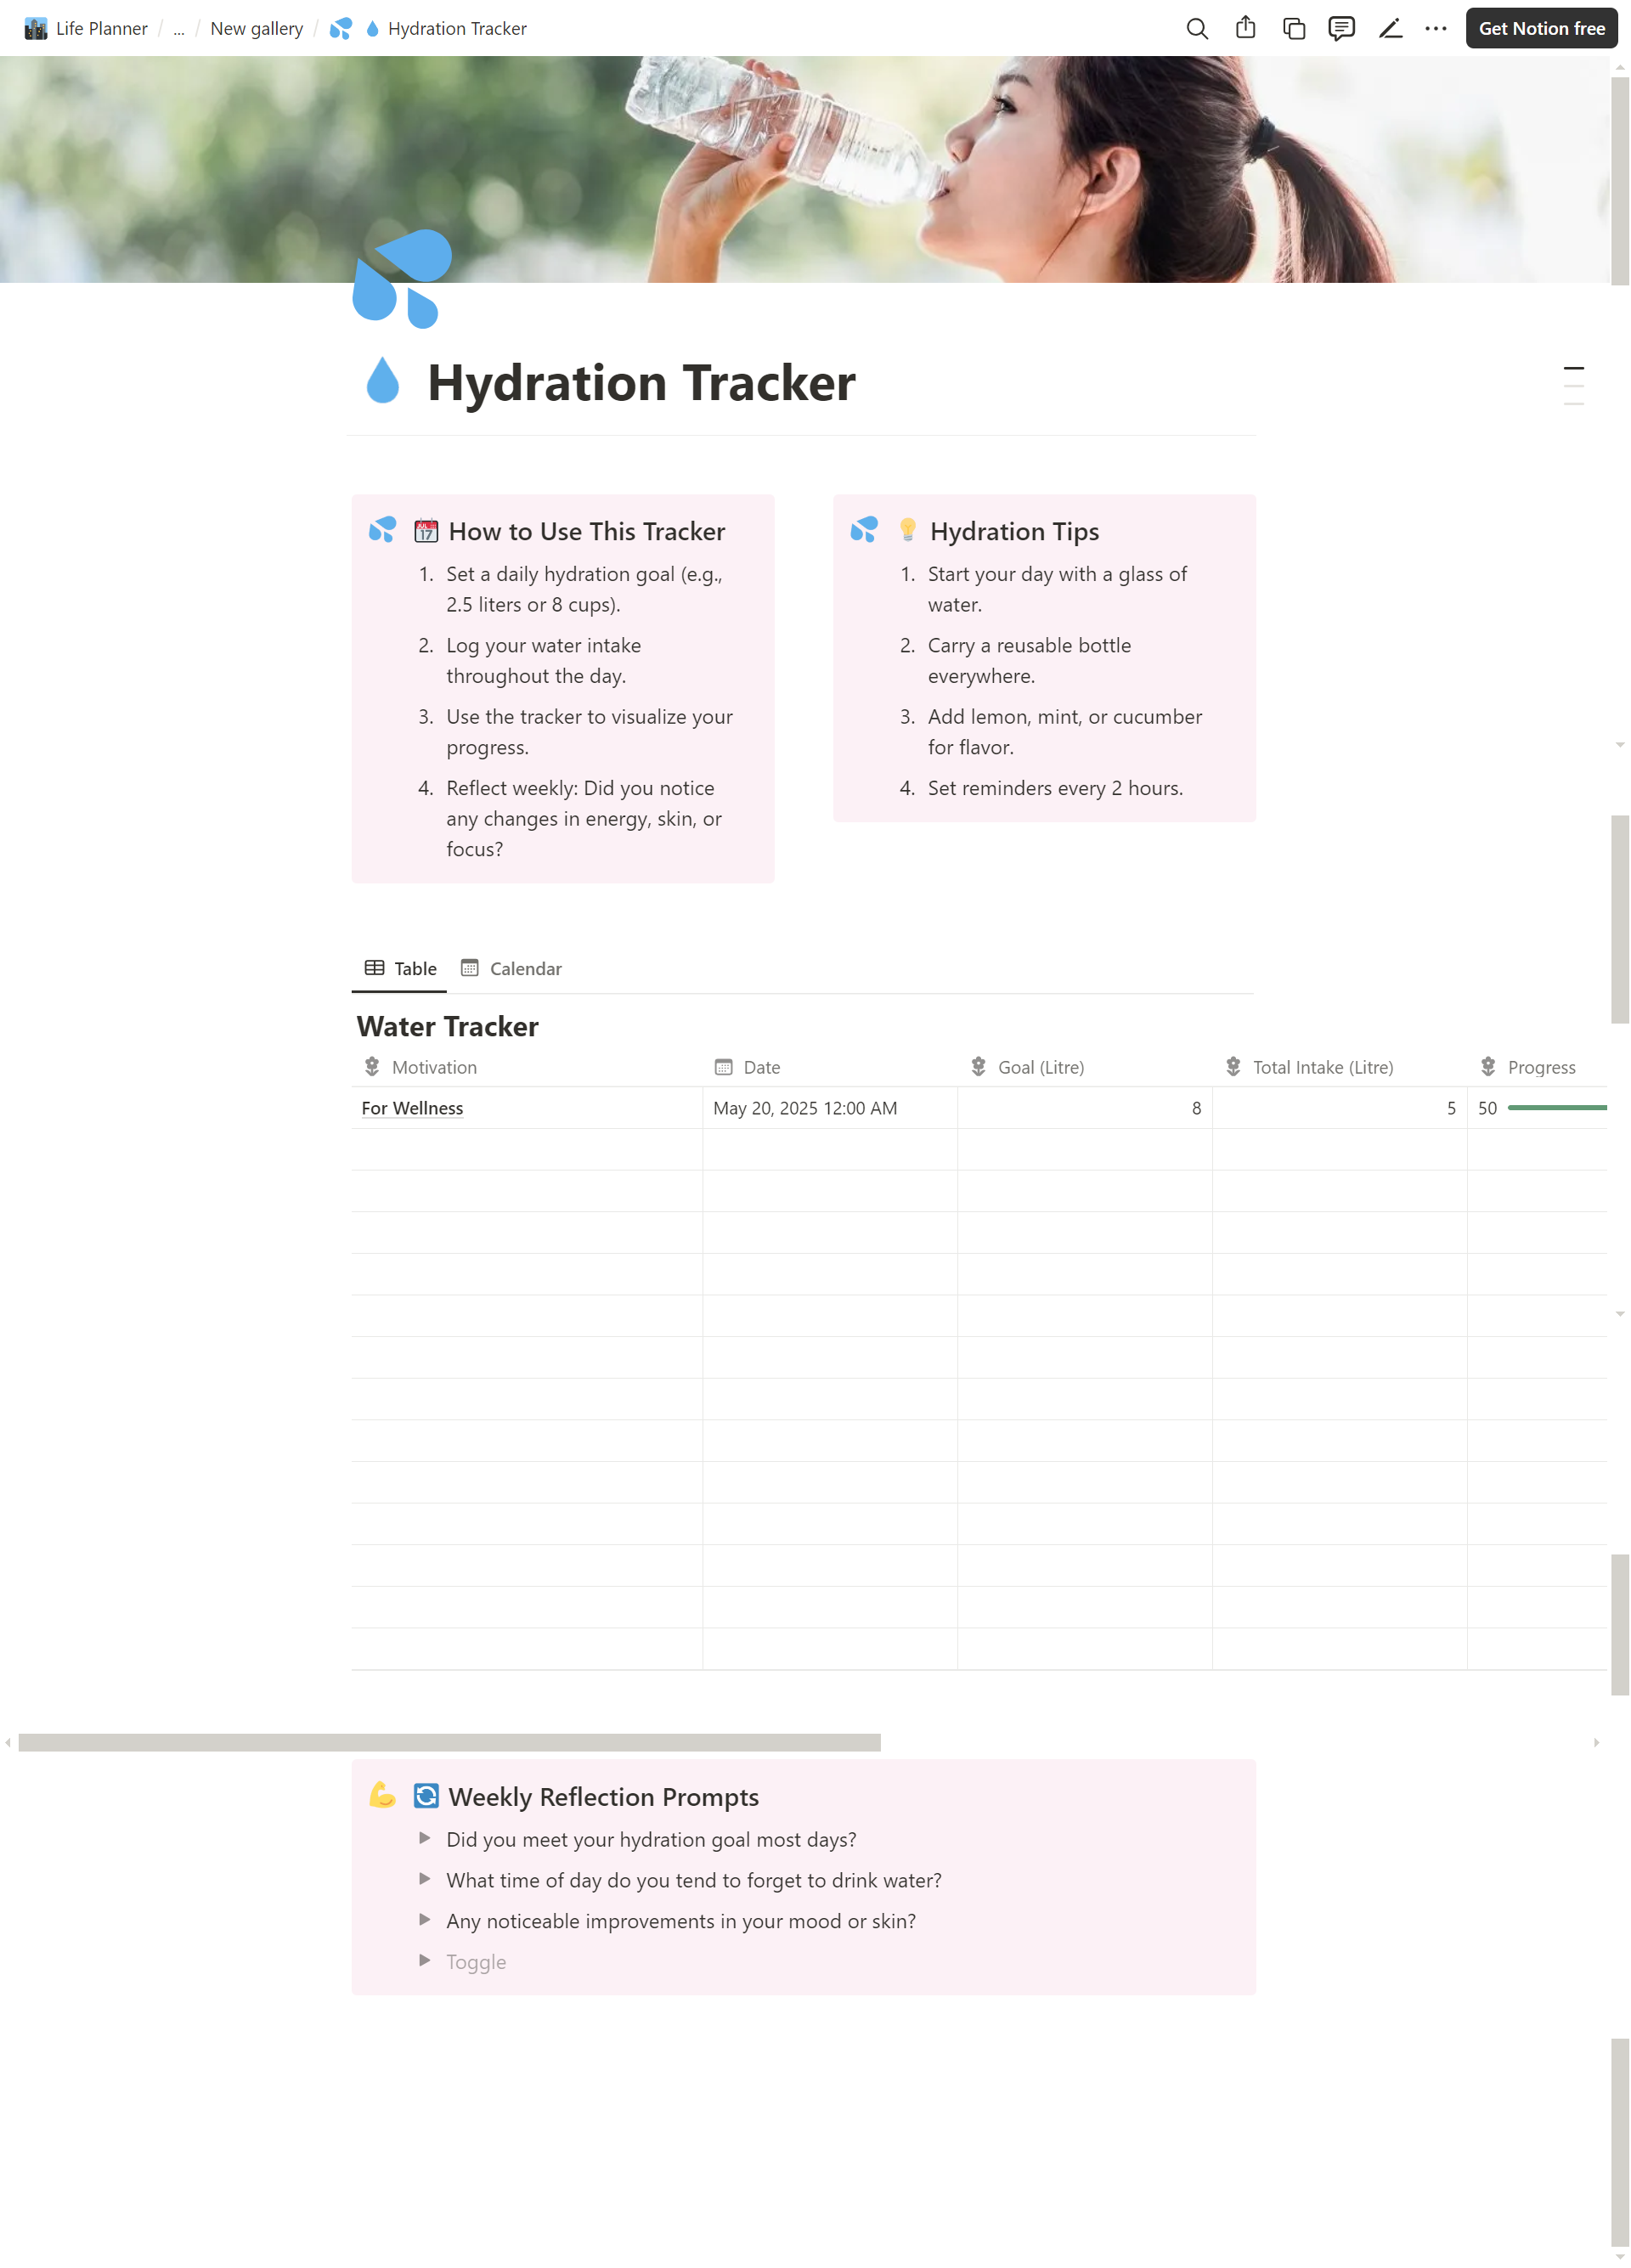This screenshot has height=2268, width=1631.
Task: Click the duplicate page icon
Action: click(x=1293, y=29)
